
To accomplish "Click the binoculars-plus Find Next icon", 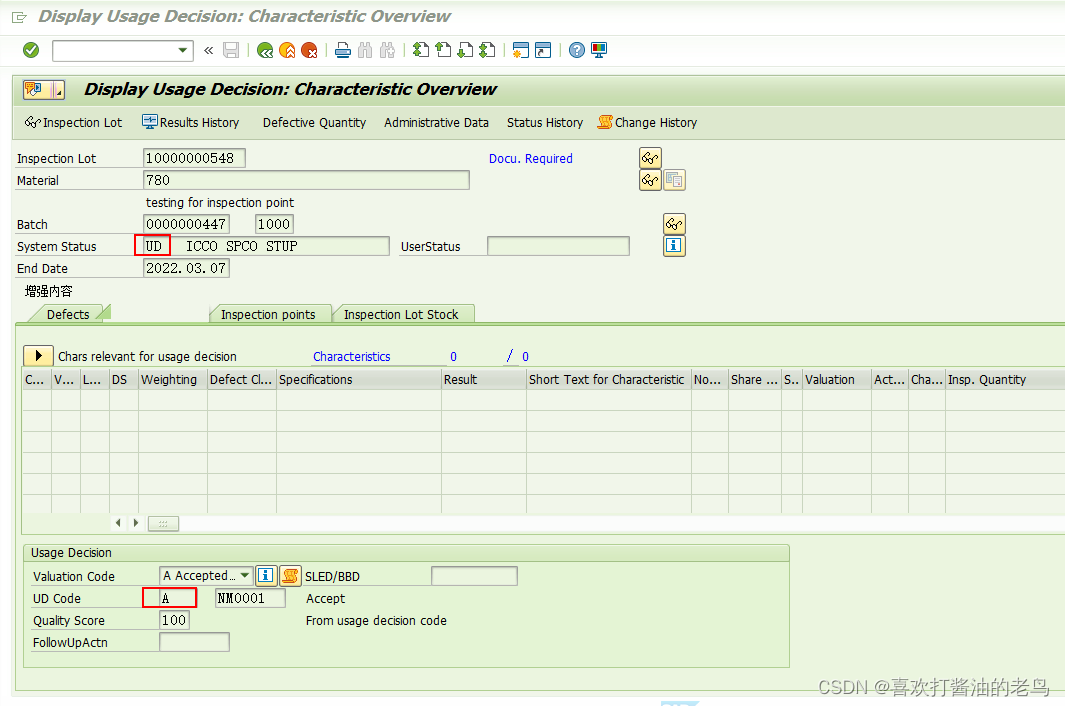I will tap(387, 50).
